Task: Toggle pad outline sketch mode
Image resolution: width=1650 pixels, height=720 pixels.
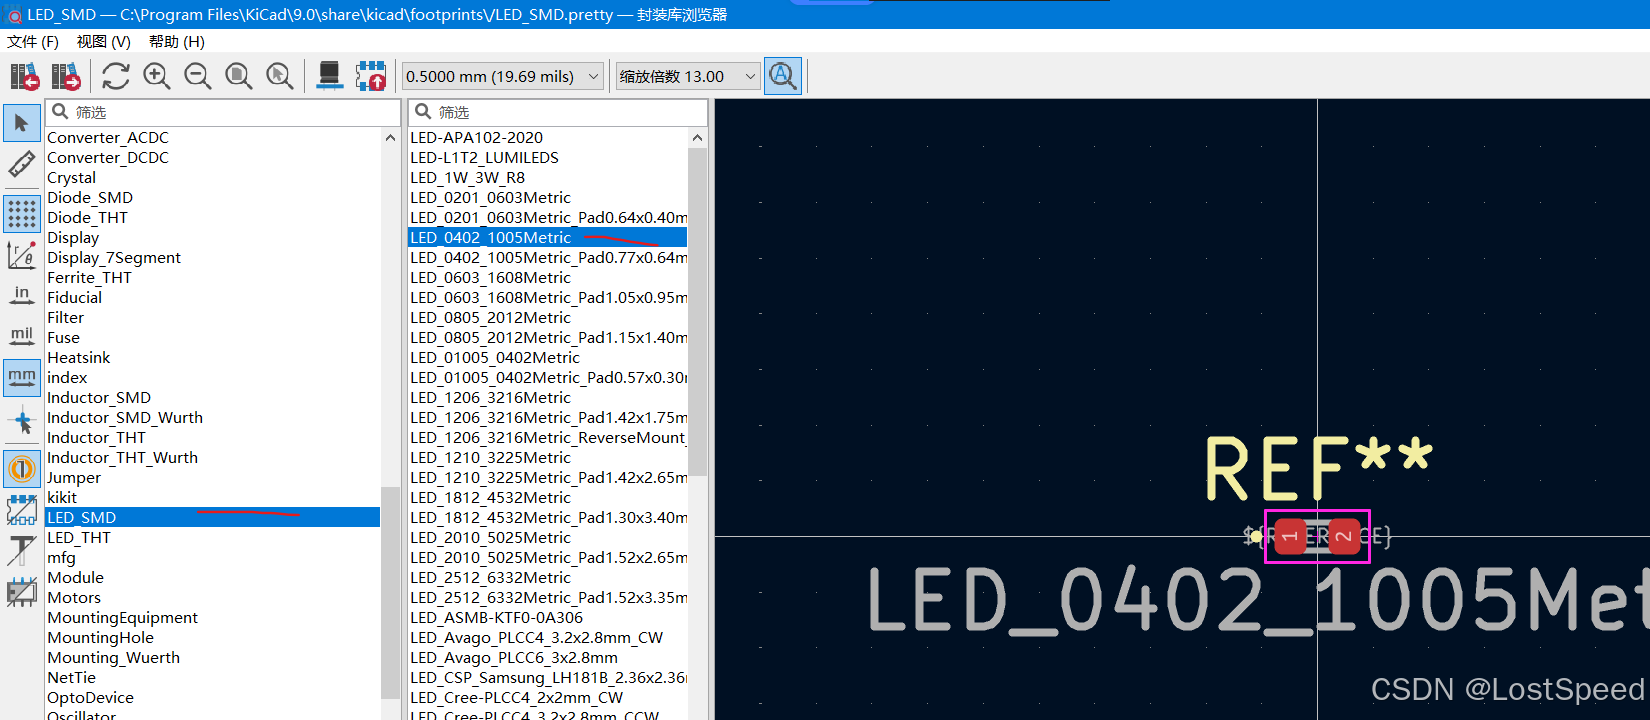Action: 22,510
